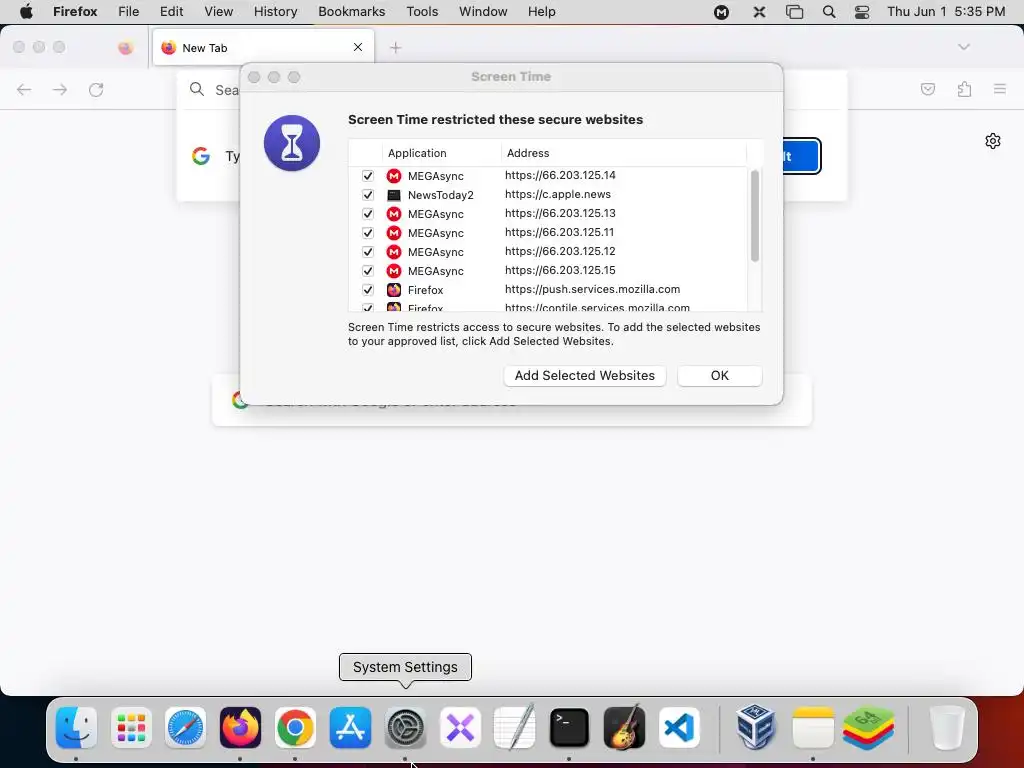Reload the page in Firefox
The height and width of the screenshot is (768, 1024).
[96, 89]
